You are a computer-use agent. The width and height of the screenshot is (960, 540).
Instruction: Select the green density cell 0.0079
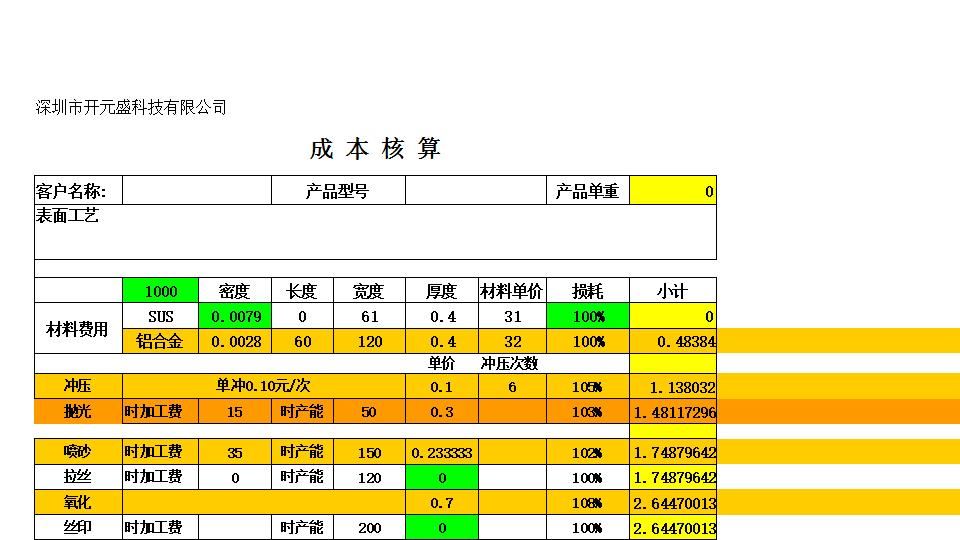pos(235,316)
